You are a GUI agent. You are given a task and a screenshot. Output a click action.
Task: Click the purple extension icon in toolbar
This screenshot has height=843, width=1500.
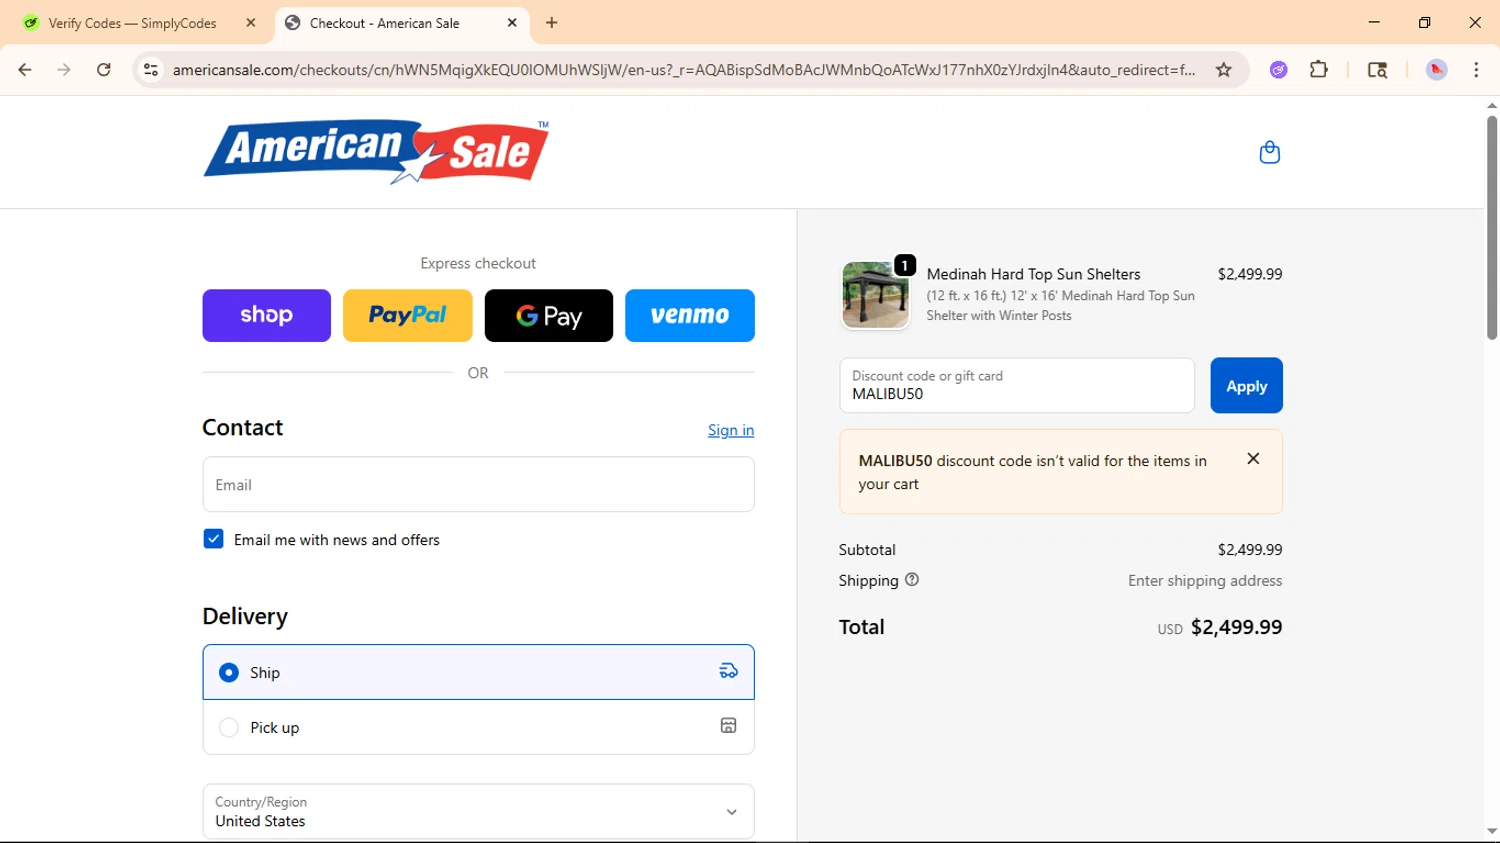1278,70
